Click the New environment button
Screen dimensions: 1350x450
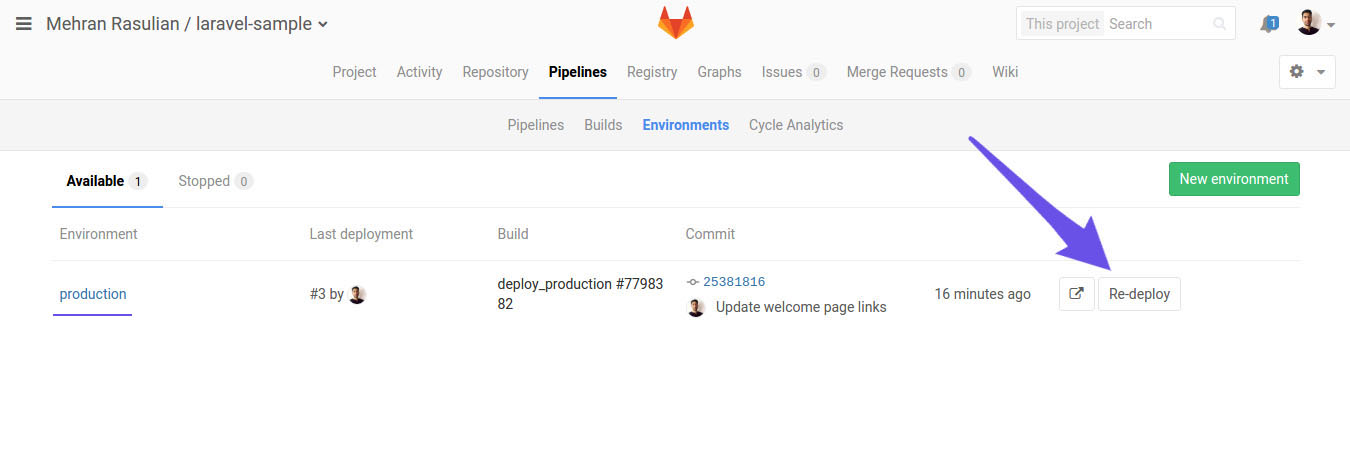[x=1233, y=179]
